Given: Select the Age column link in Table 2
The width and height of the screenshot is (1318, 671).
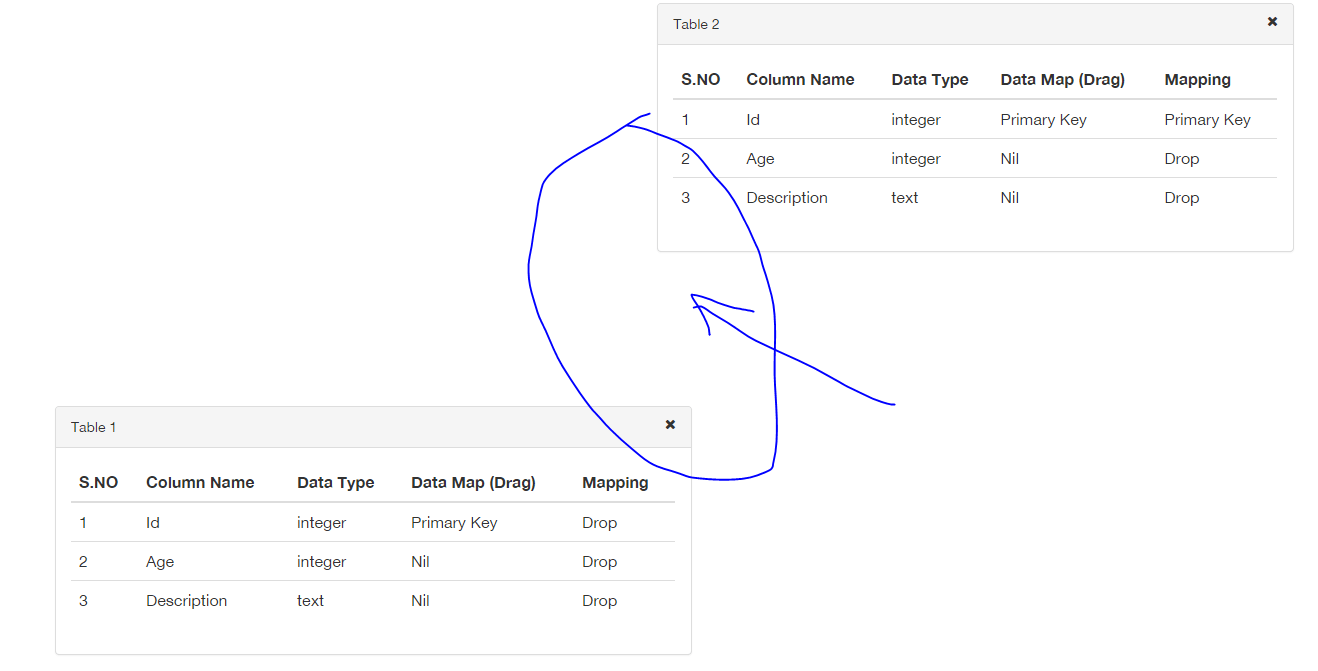Looking at the screenshot, I should [760, 158].
